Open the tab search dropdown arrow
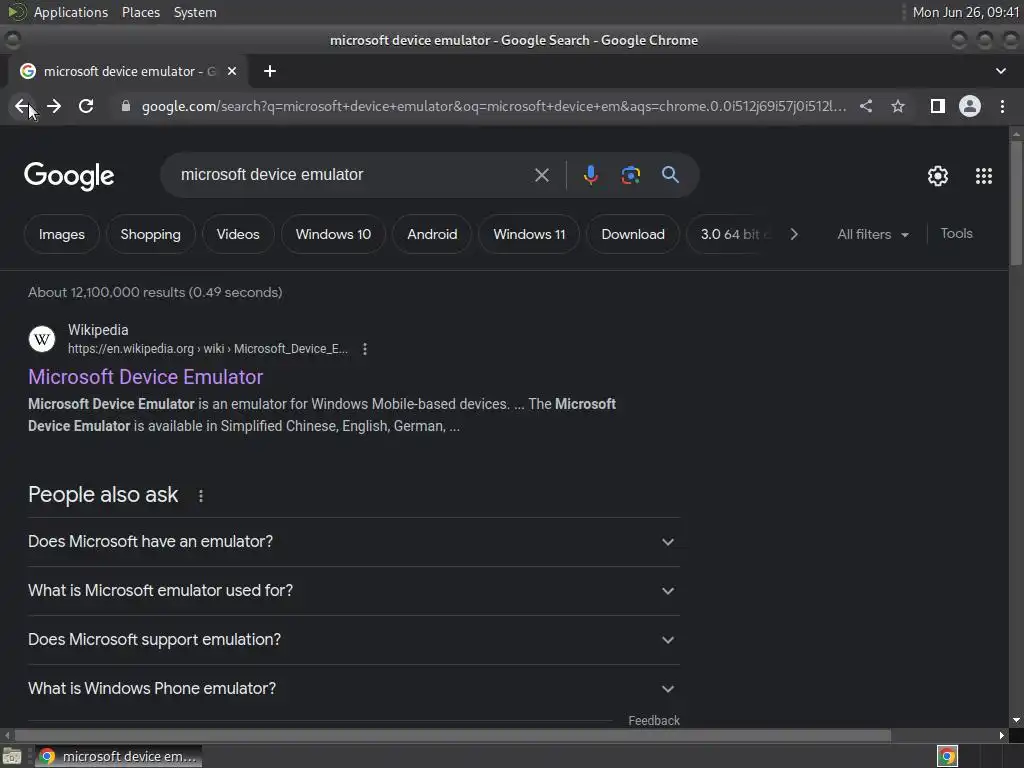The image size is (1024, 768). [1000, 71]
